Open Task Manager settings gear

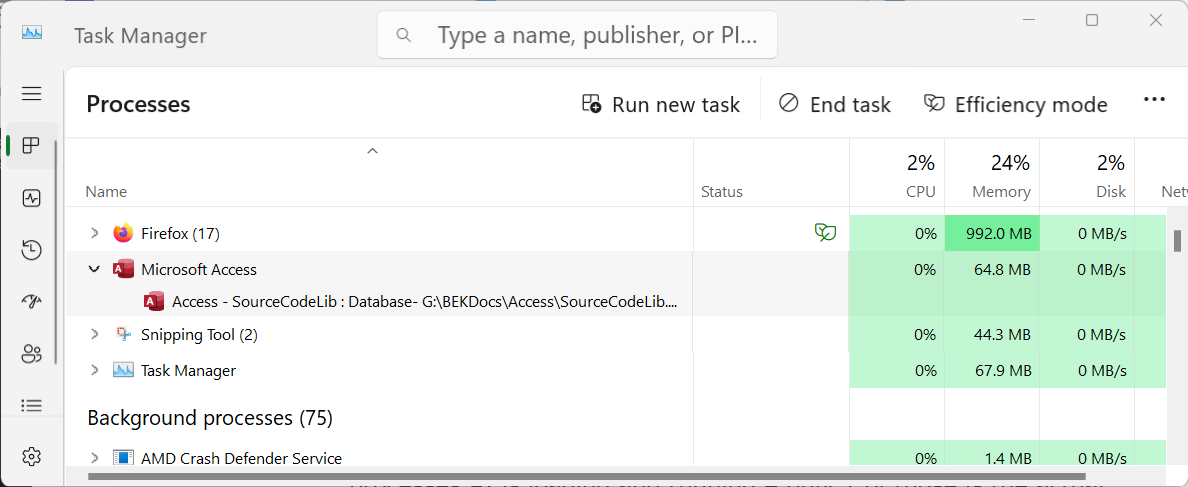click(x=31, y=457)
